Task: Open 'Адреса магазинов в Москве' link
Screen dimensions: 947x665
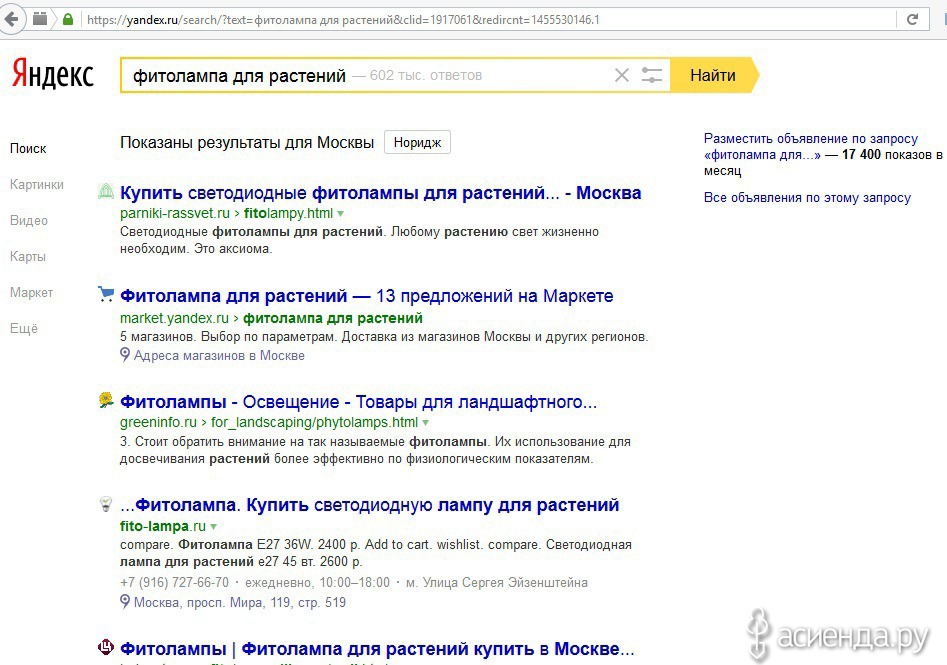Action: pos(219,355)
